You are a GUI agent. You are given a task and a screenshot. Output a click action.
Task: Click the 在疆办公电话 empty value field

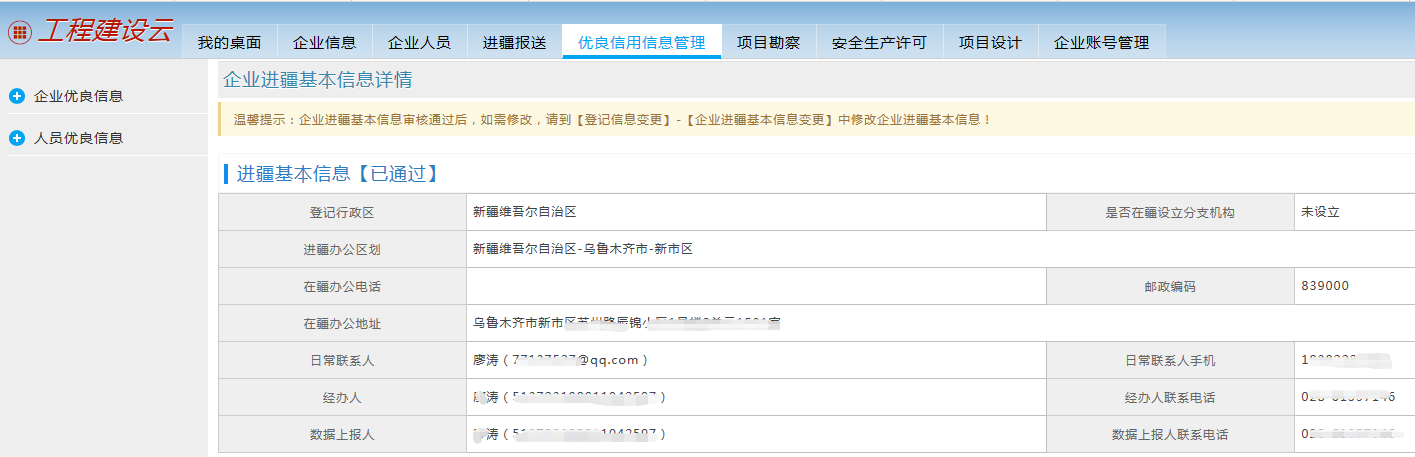pyautogui.click(x=755, y=286)
